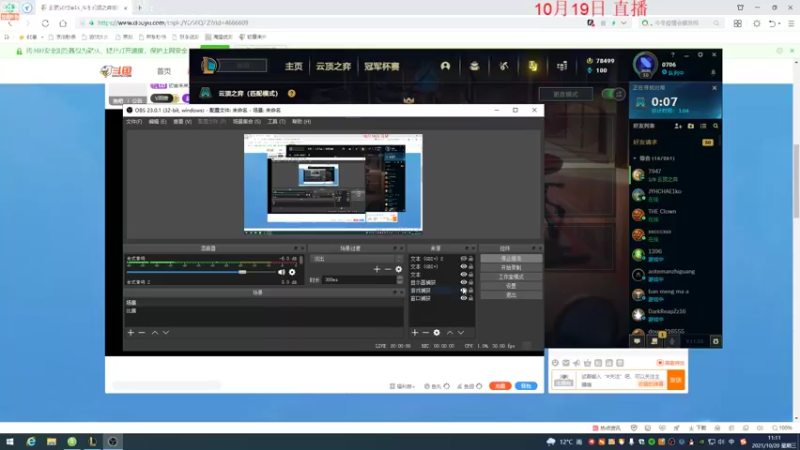Create new folder in League friends list
The height and width of the screenshot is (450, 800).
691,126
